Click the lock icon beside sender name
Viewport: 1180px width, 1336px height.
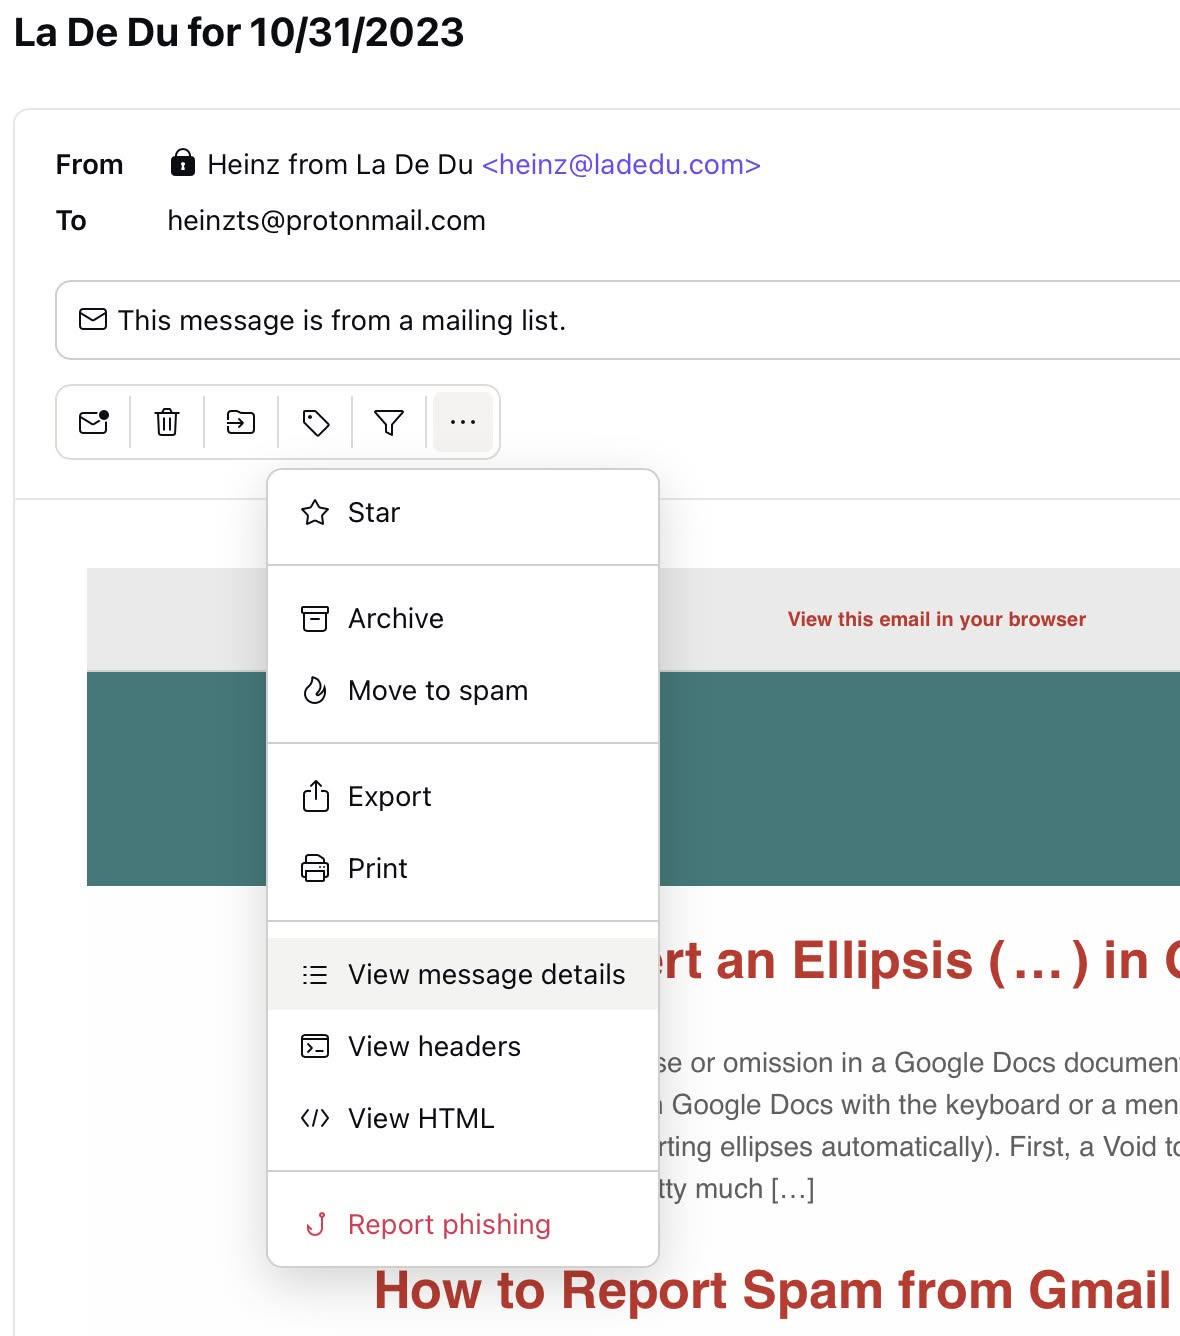[183, 163]
